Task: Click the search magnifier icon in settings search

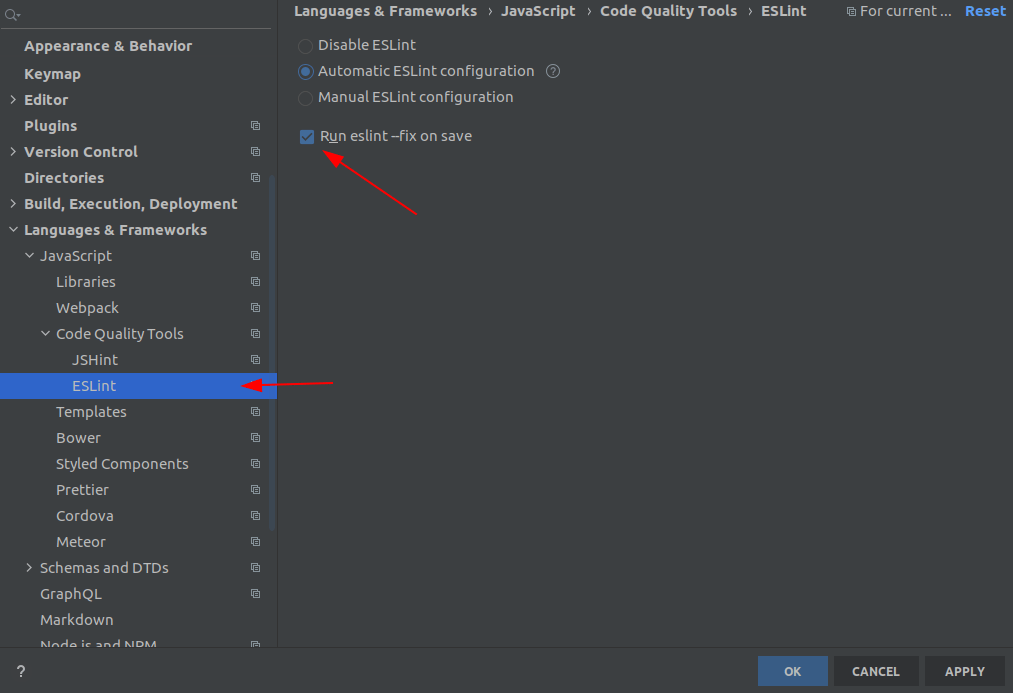Action: tap(12, 15)
